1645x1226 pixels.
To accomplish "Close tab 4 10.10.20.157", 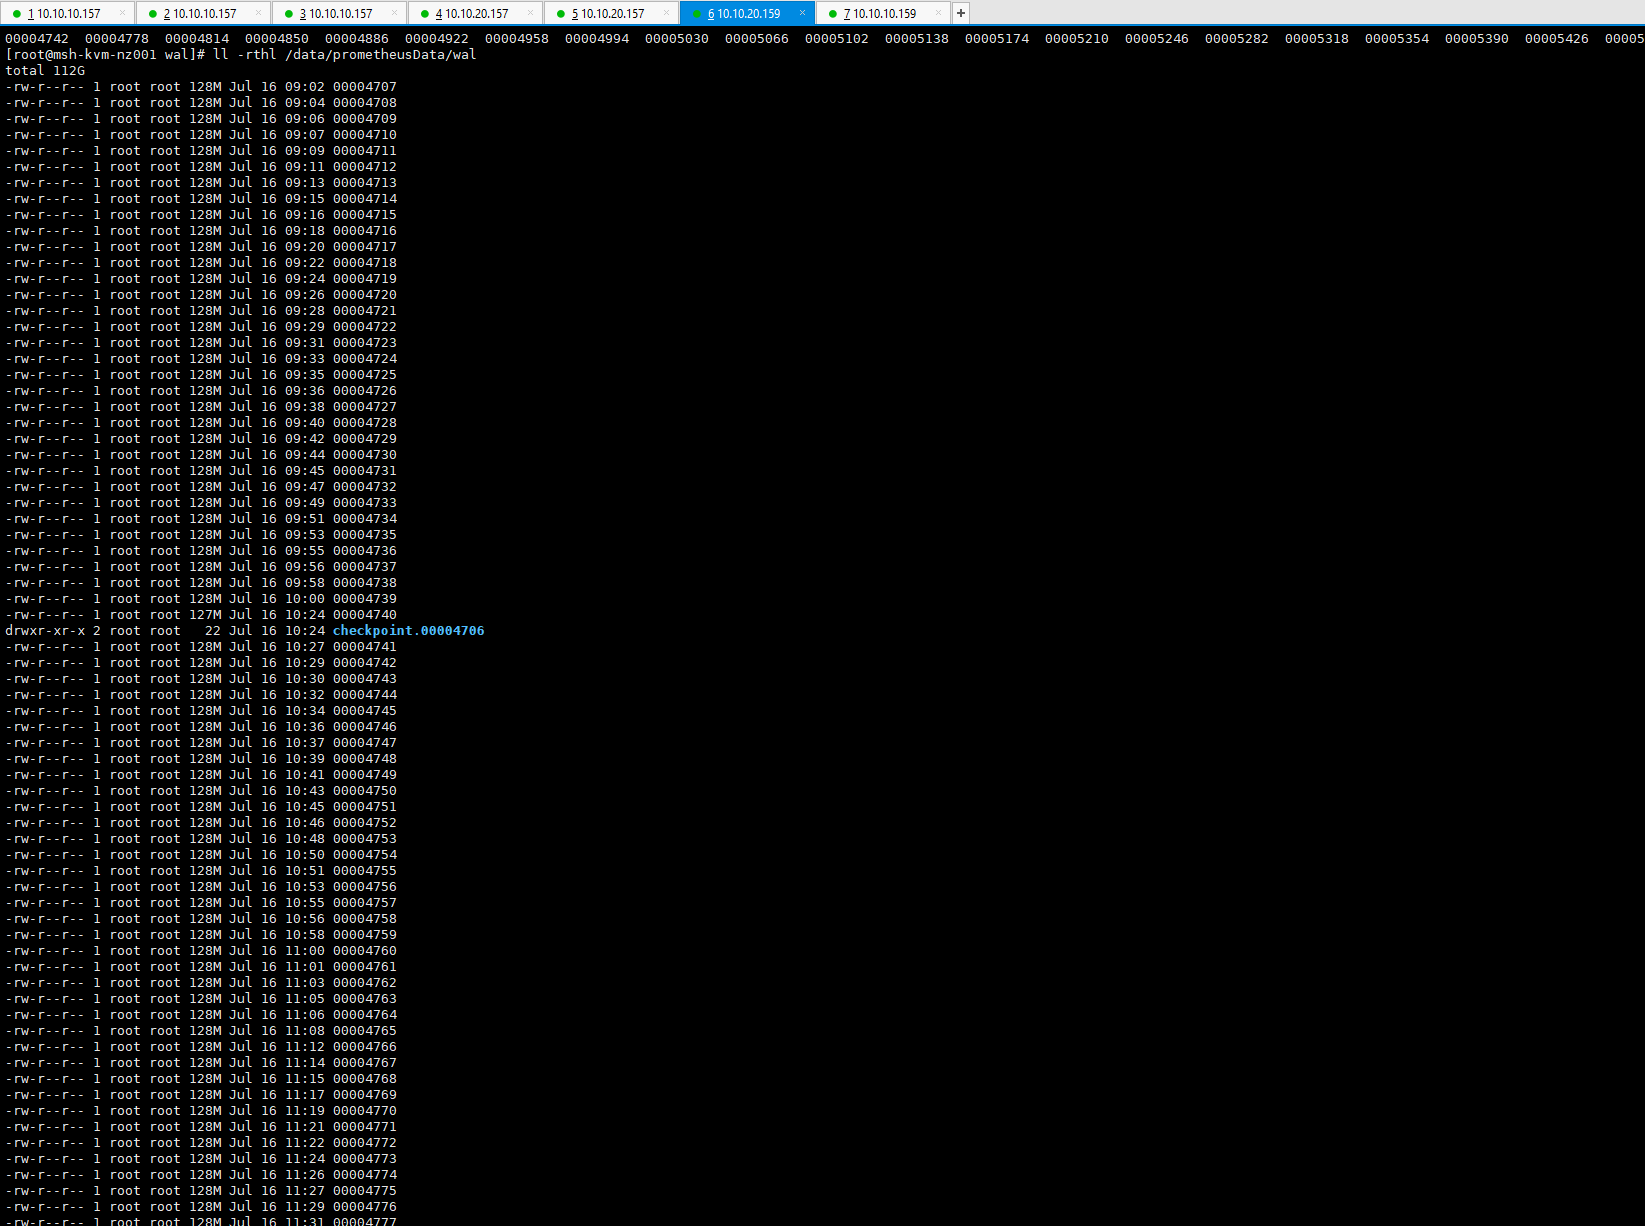I will [x=530, y=13].
